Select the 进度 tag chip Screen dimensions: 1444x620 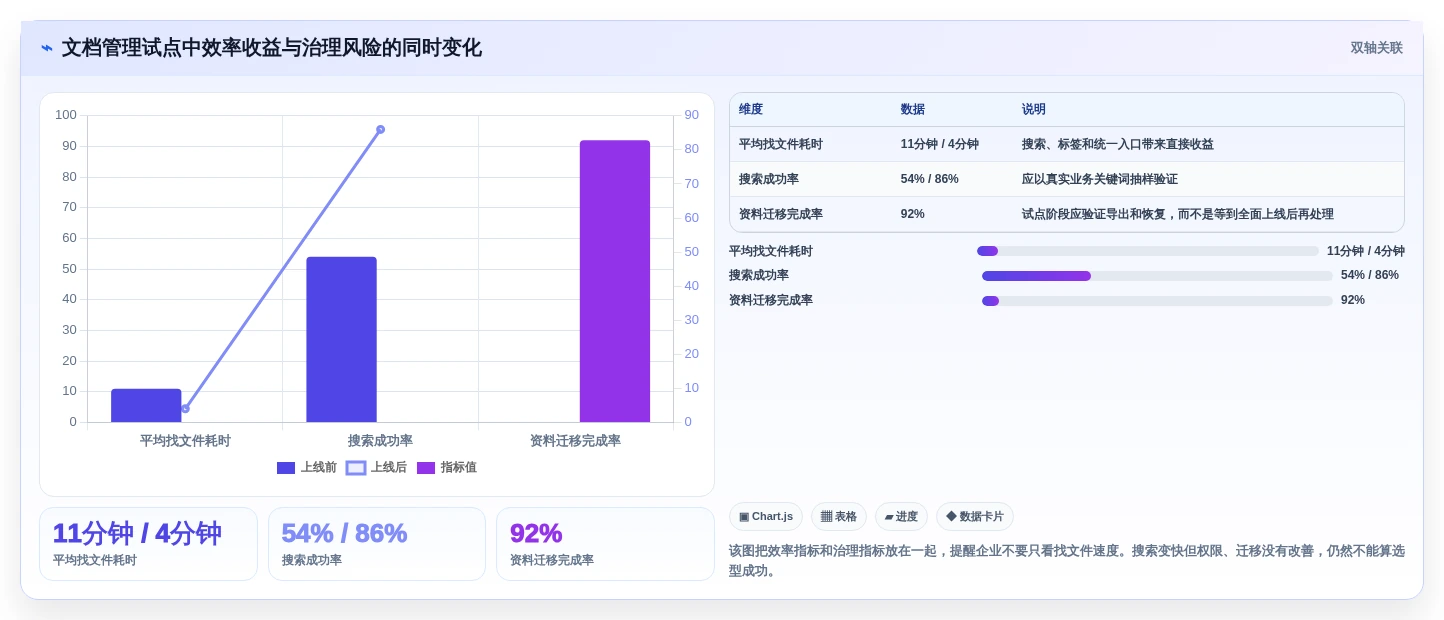pyautogui.click(x=901, y=517)
